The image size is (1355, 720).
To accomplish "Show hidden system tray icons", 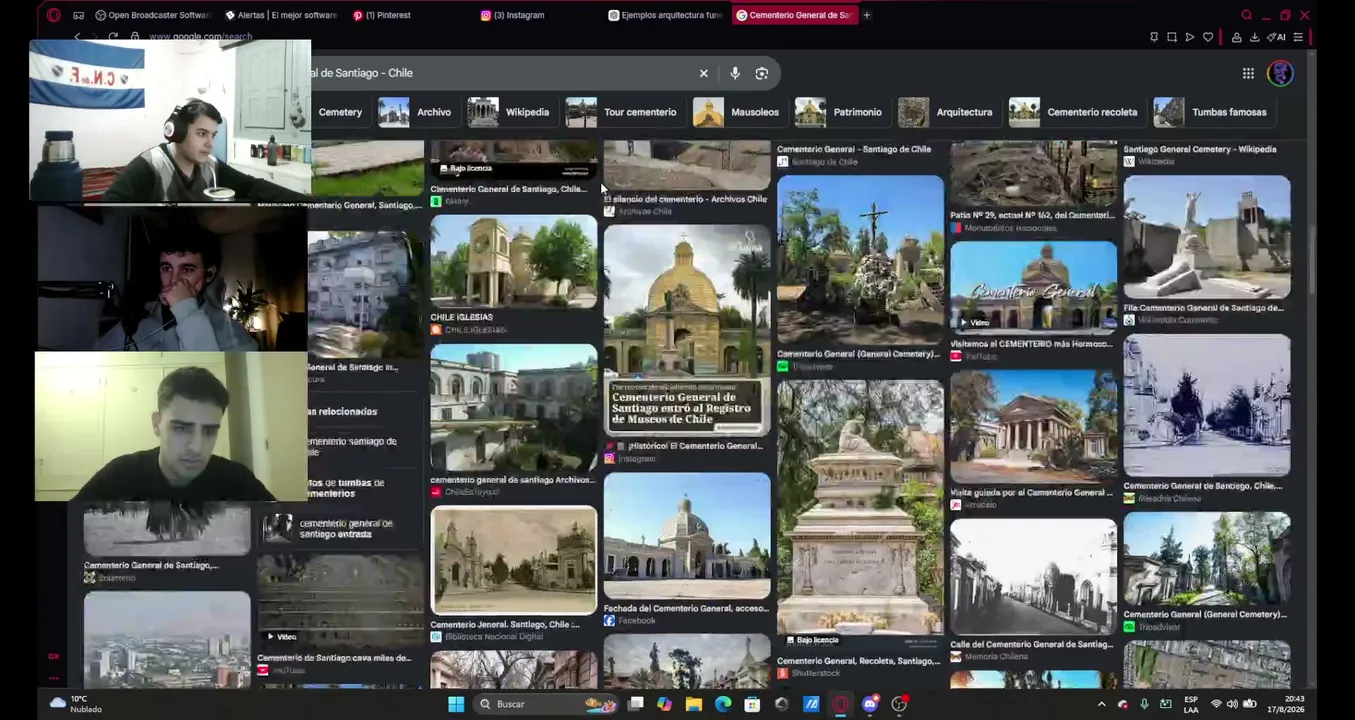I will pos(1101,704).
